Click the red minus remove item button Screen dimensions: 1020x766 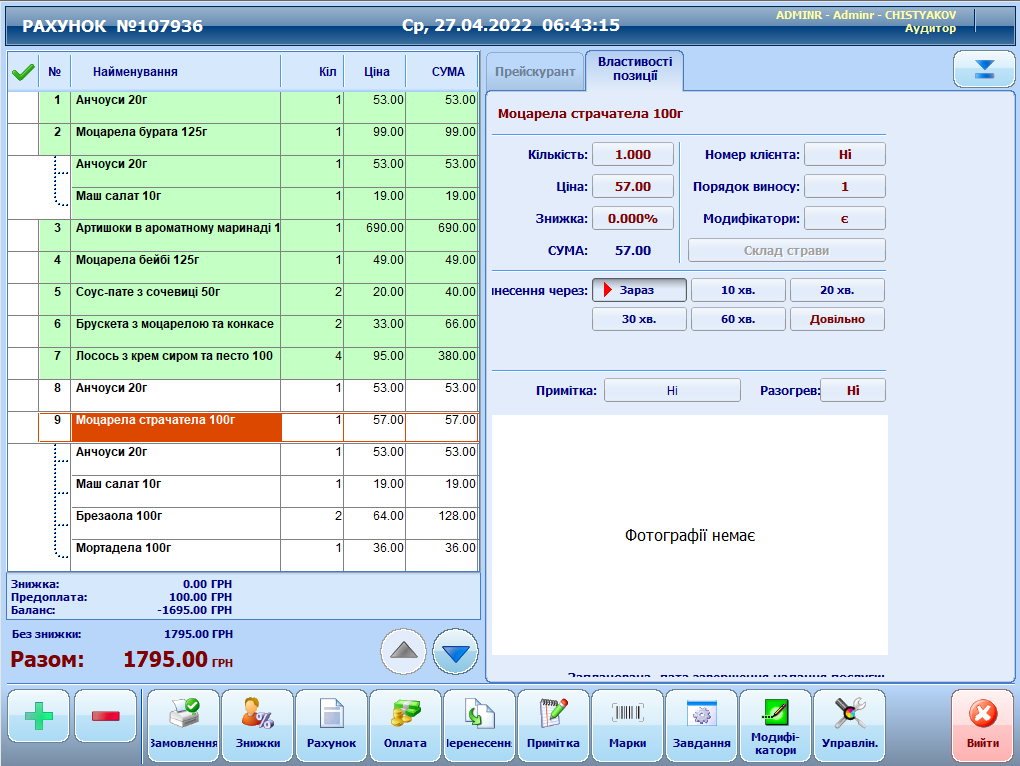(x=106, y=716)
